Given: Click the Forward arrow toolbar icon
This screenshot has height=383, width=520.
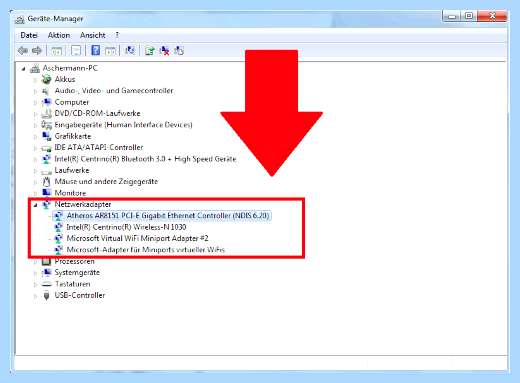Looking at the screenshot, I should 37,51.
